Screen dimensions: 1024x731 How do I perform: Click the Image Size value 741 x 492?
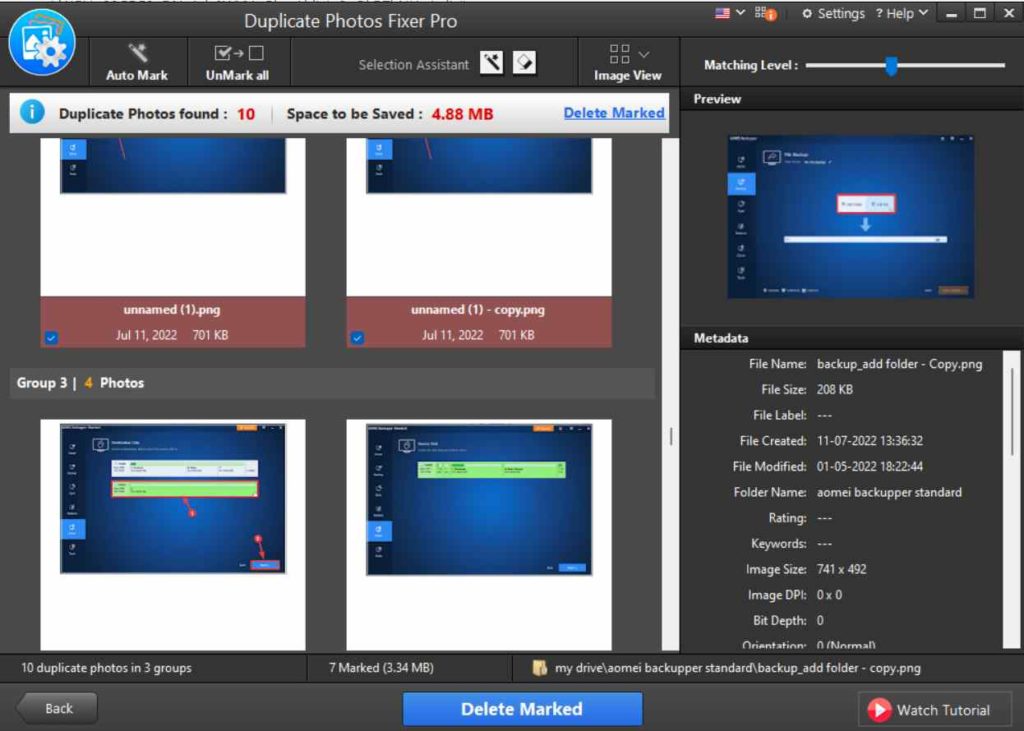pos(841,569)
